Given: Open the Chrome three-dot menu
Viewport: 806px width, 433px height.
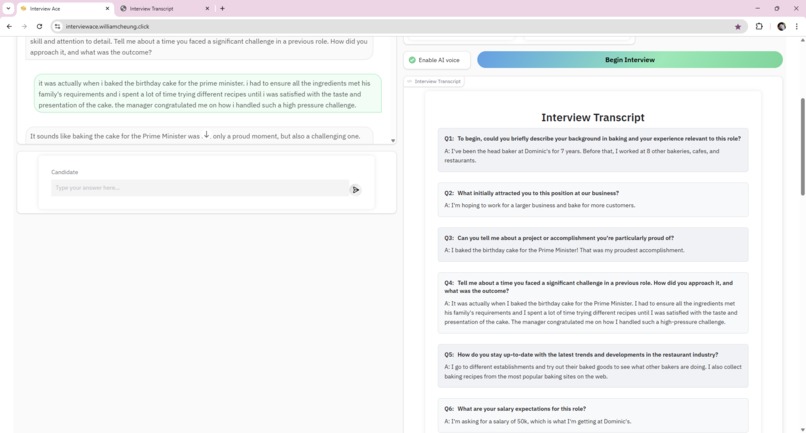Looking at the screenshot, I should pos(797,26).
